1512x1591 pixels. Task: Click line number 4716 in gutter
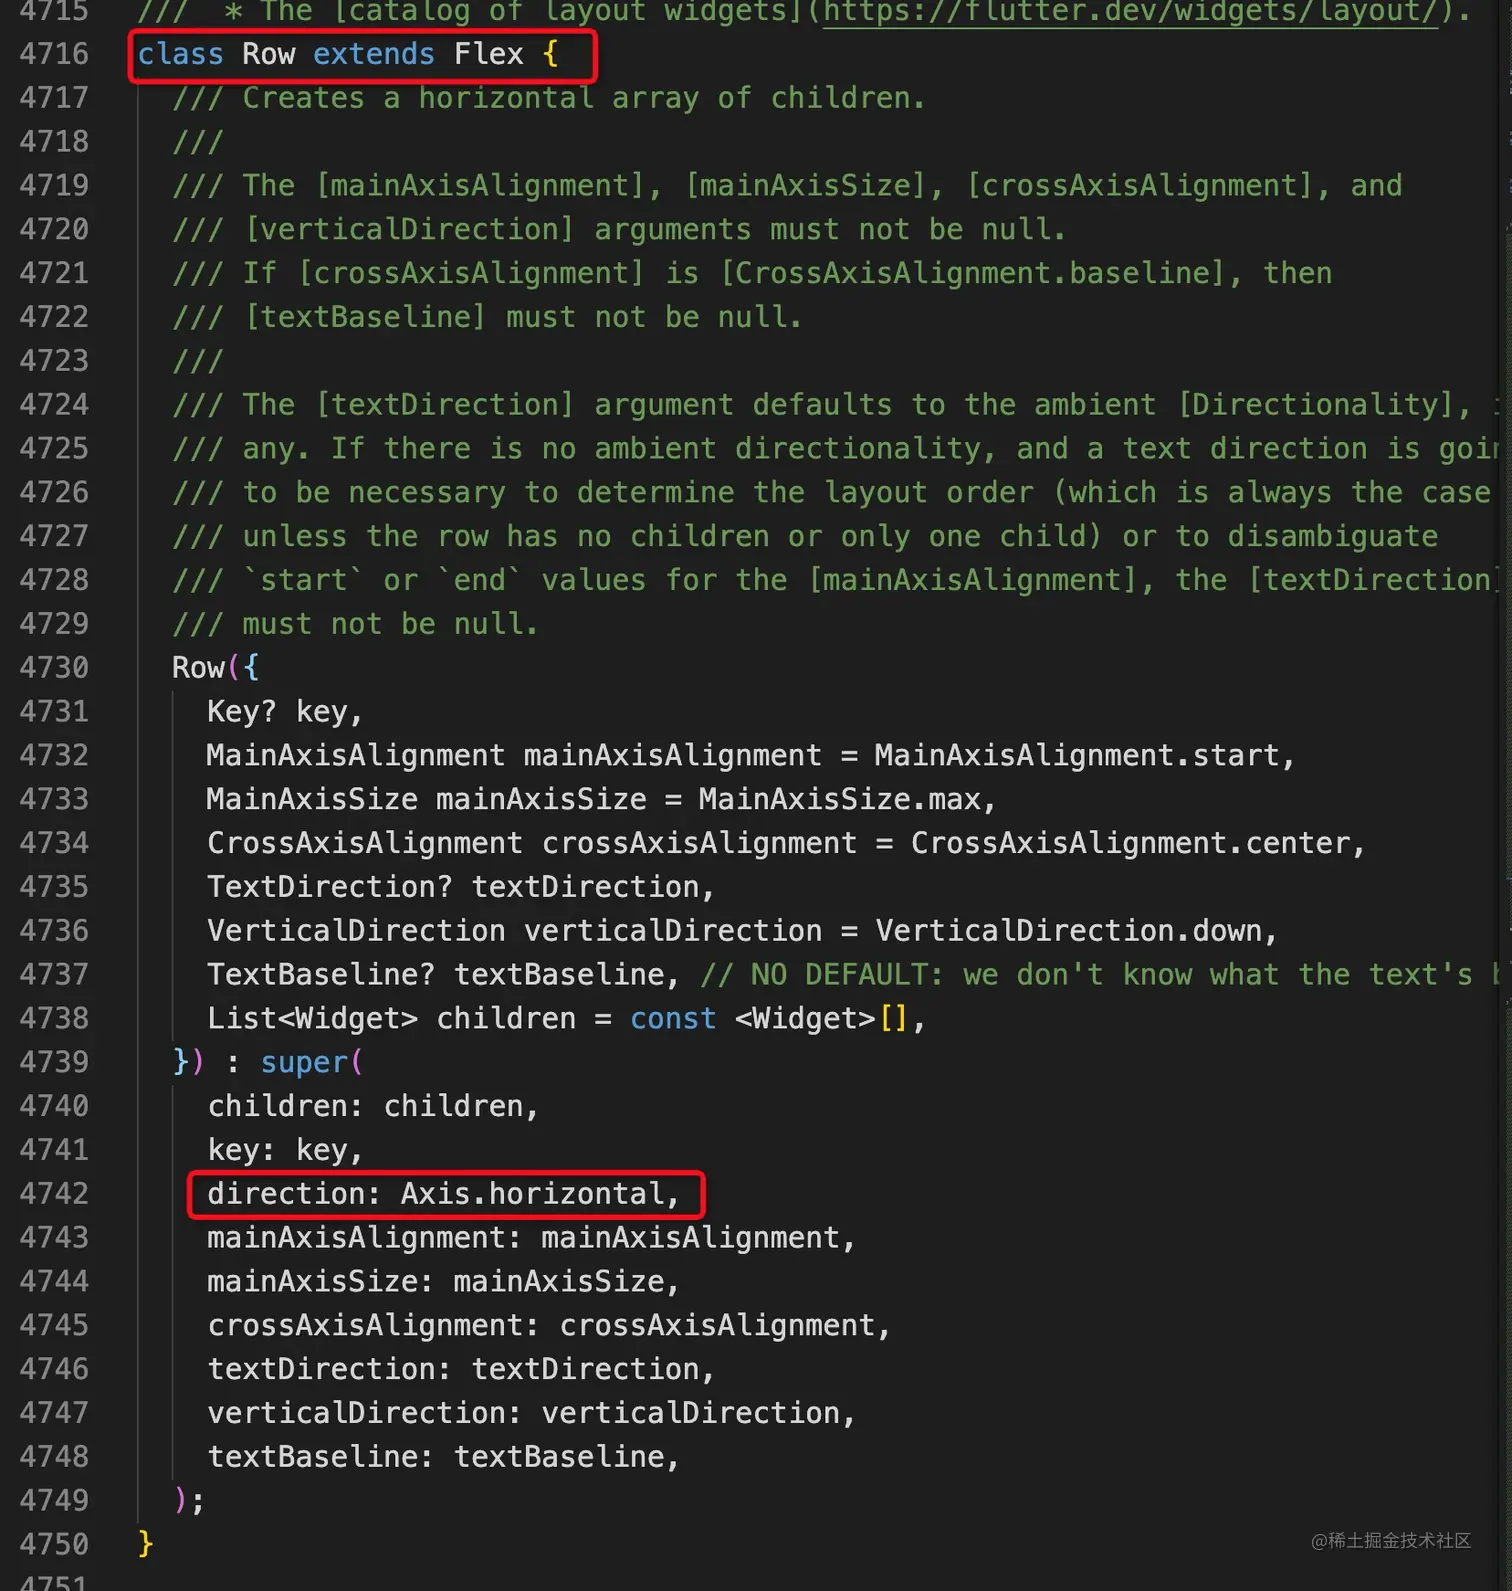pyautogui.click(x=54, y=54)
